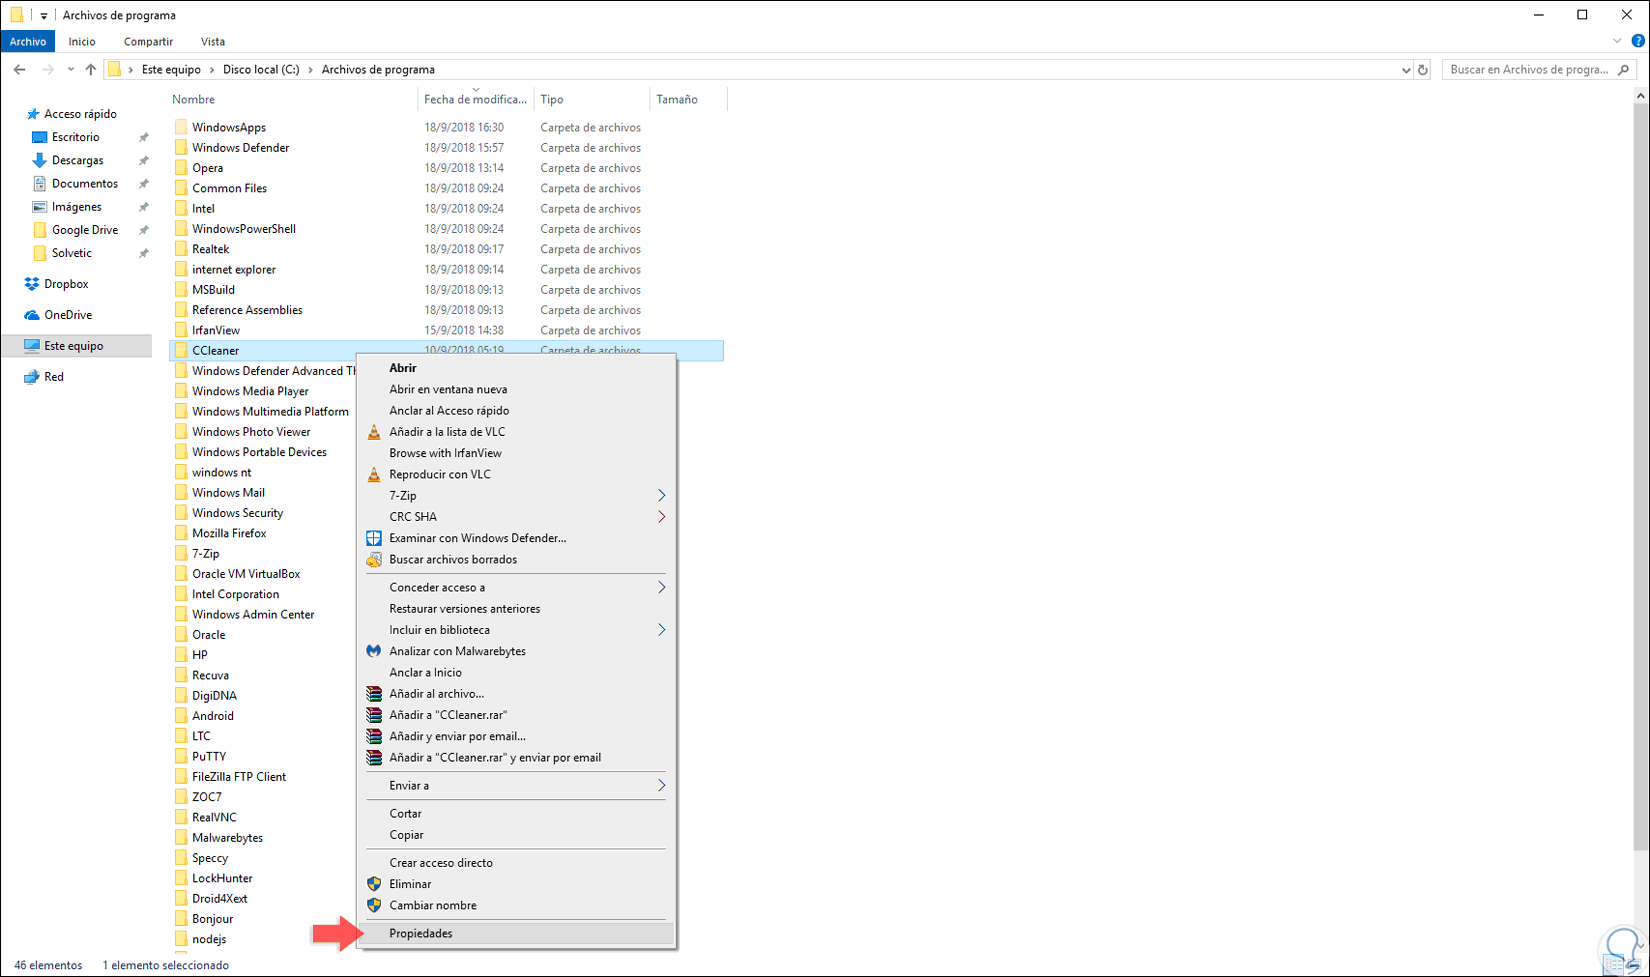The width and height of the screenshot is (1650, 977).
Task: Click the Forward navigation arrow
Action: [x=48, y=70]
